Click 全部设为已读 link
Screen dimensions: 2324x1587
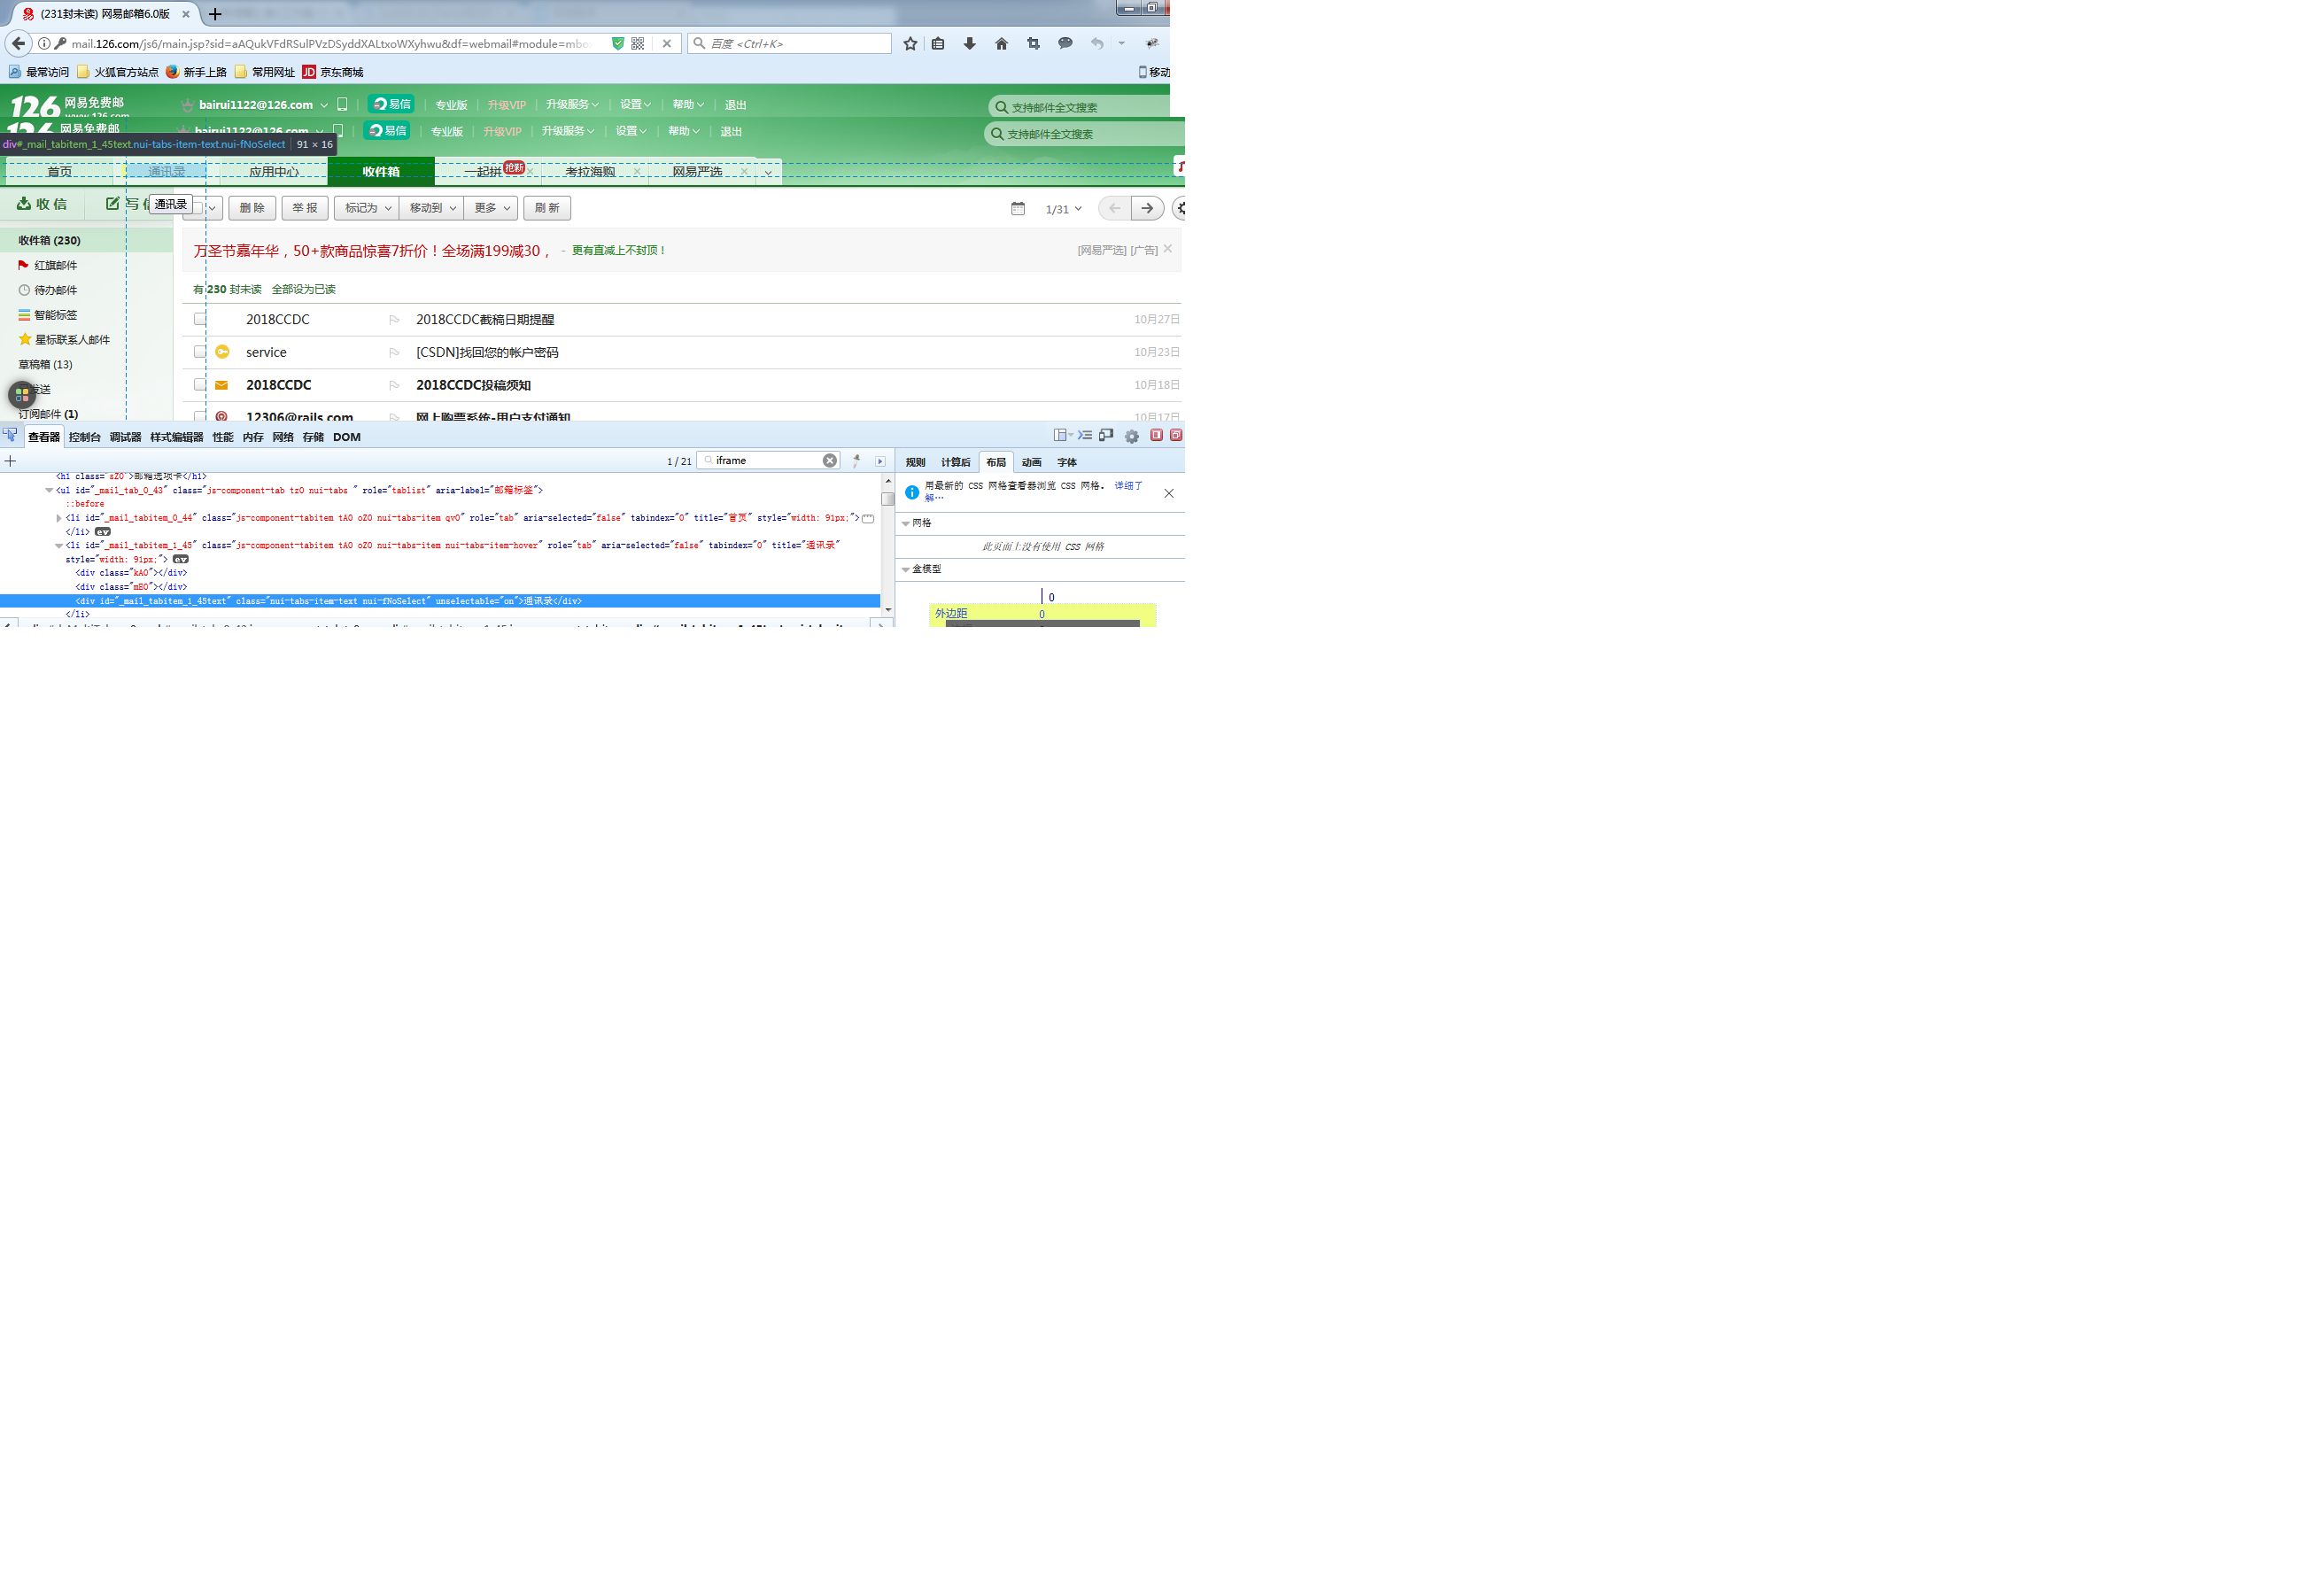click(x=303, y=289)
